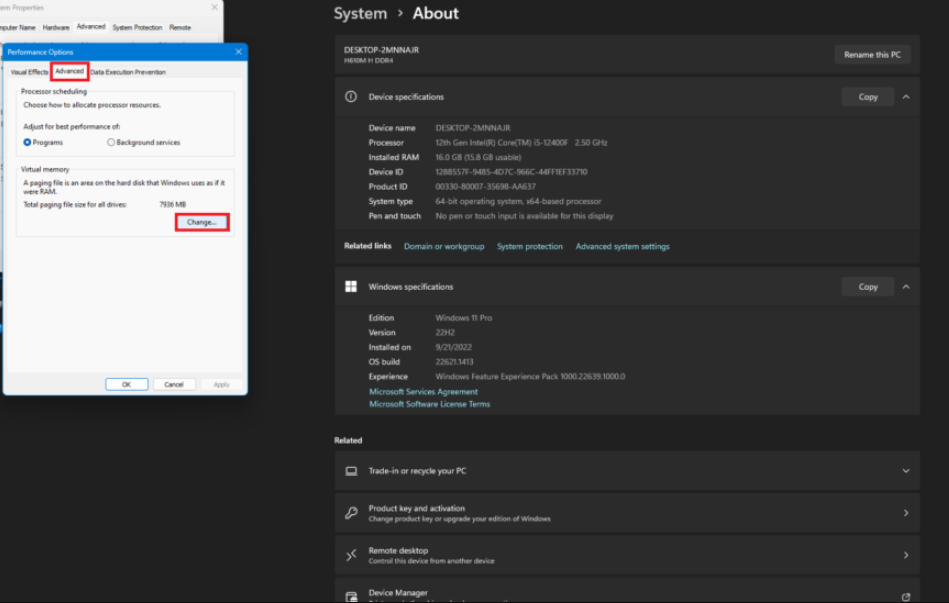Select the Programs radio button
Viewport: 949px width, 603px height.
tap(28, 143)
